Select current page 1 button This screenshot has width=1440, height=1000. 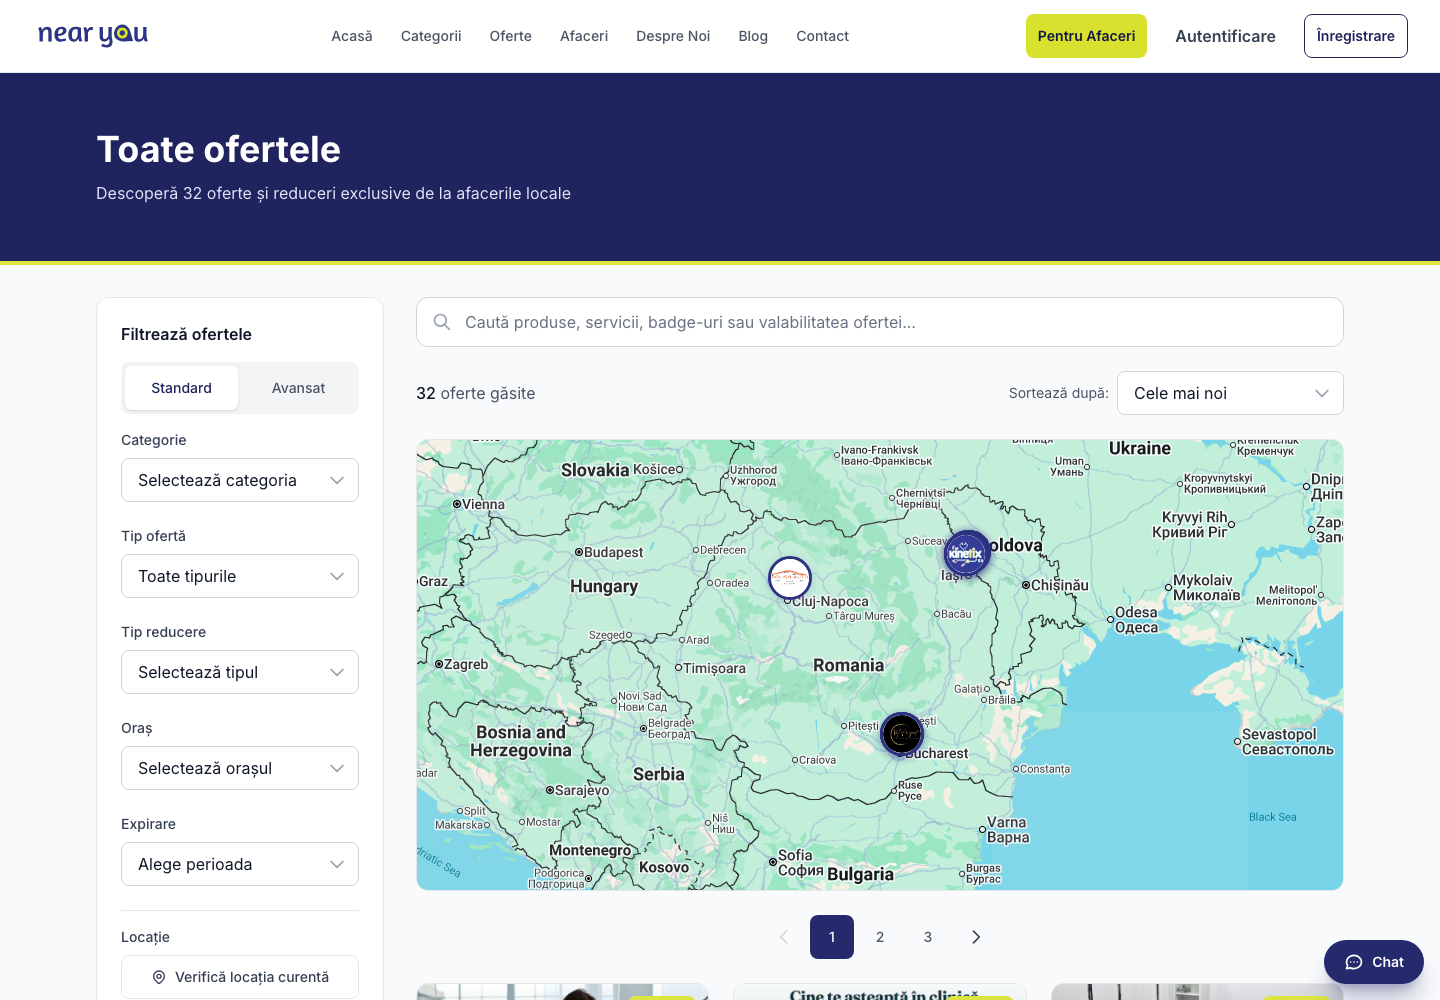[832, 937]
